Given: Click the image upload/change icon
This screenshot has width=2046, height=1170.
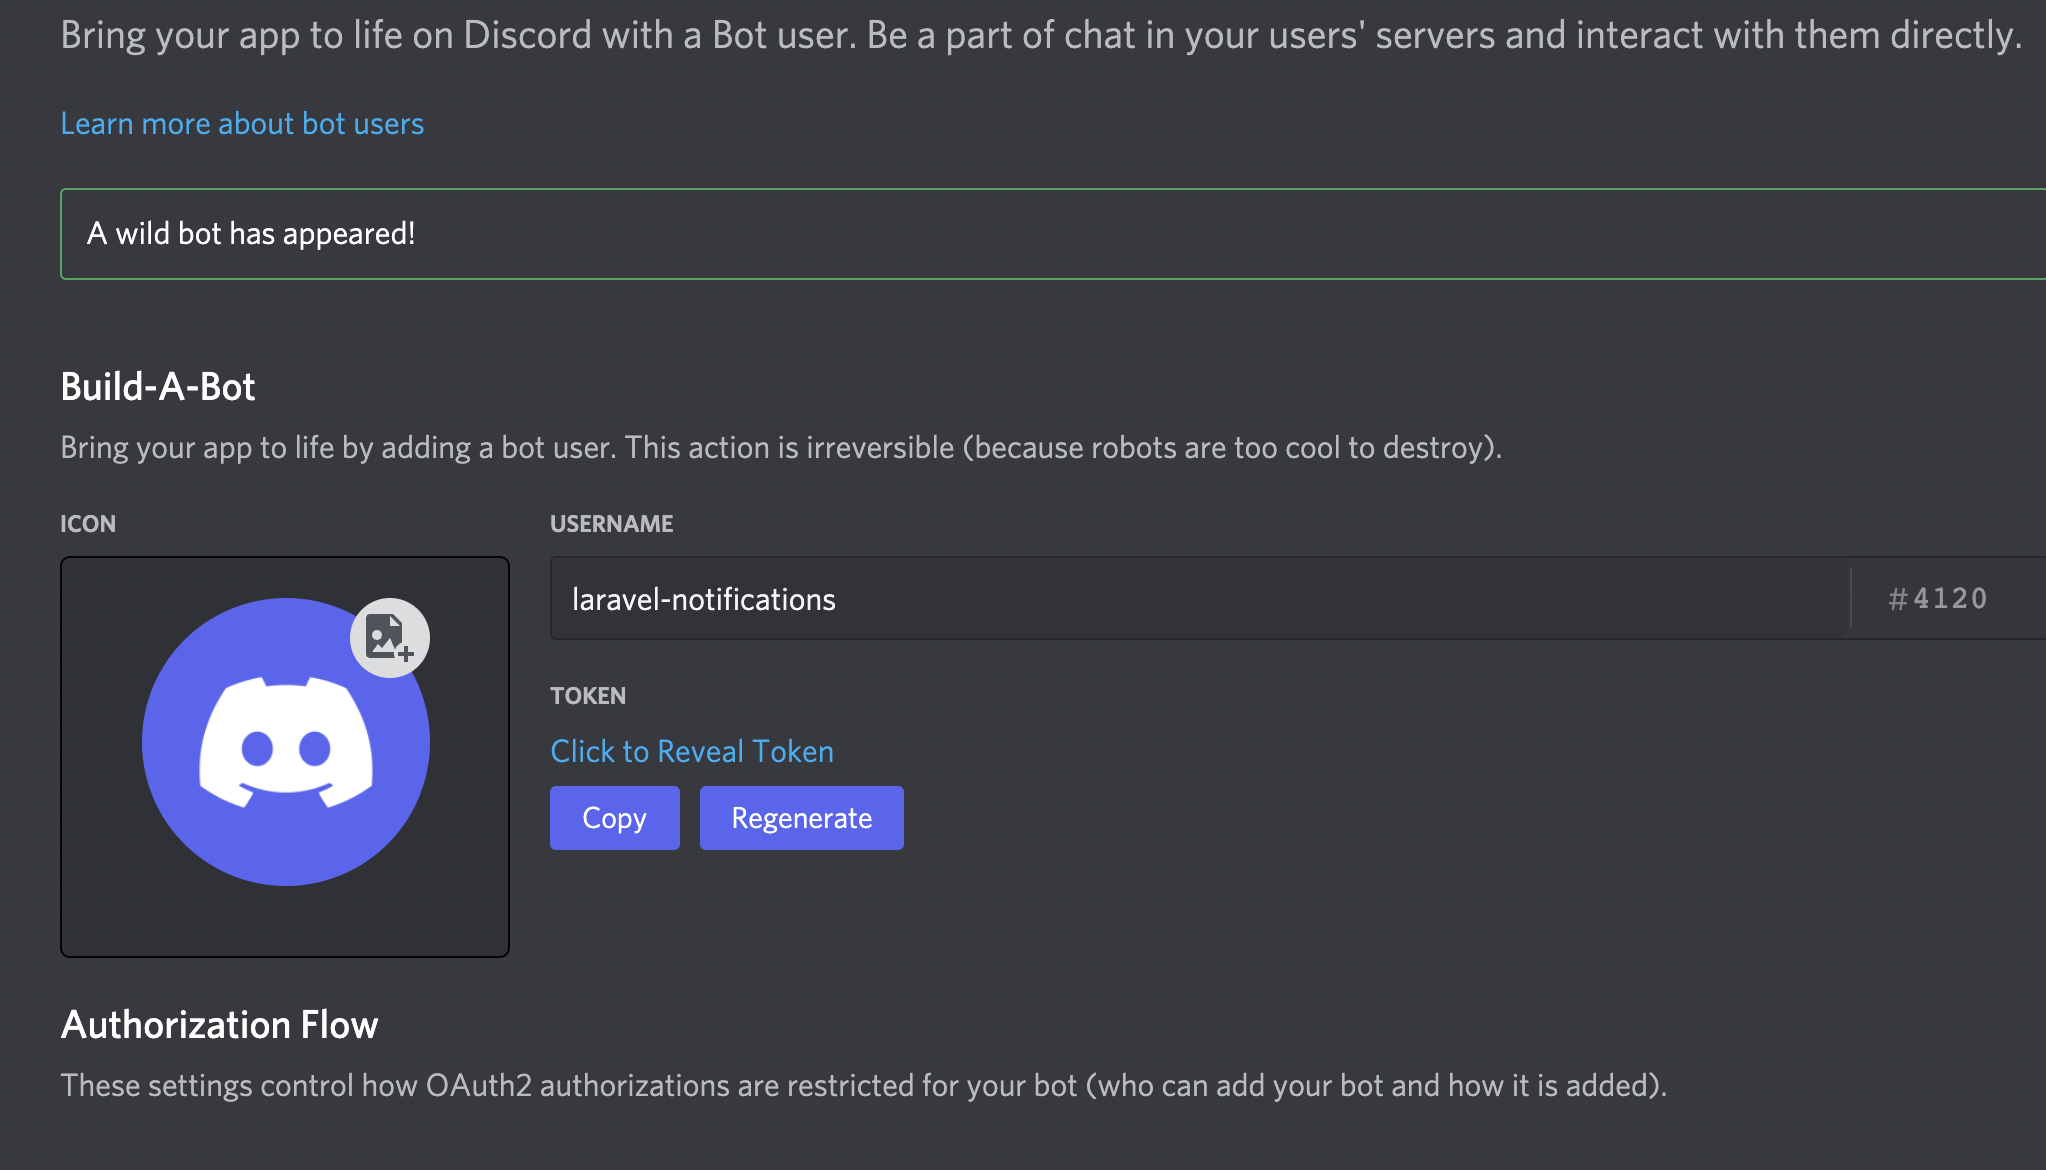Looking at the screenshot, I should click(x=391, y=635).
